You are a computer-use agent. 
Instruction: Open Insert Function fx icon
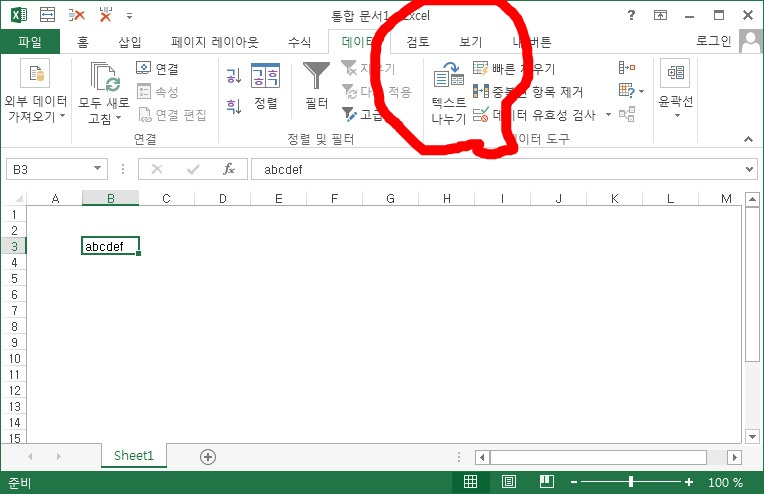click(x=229, y=170)
